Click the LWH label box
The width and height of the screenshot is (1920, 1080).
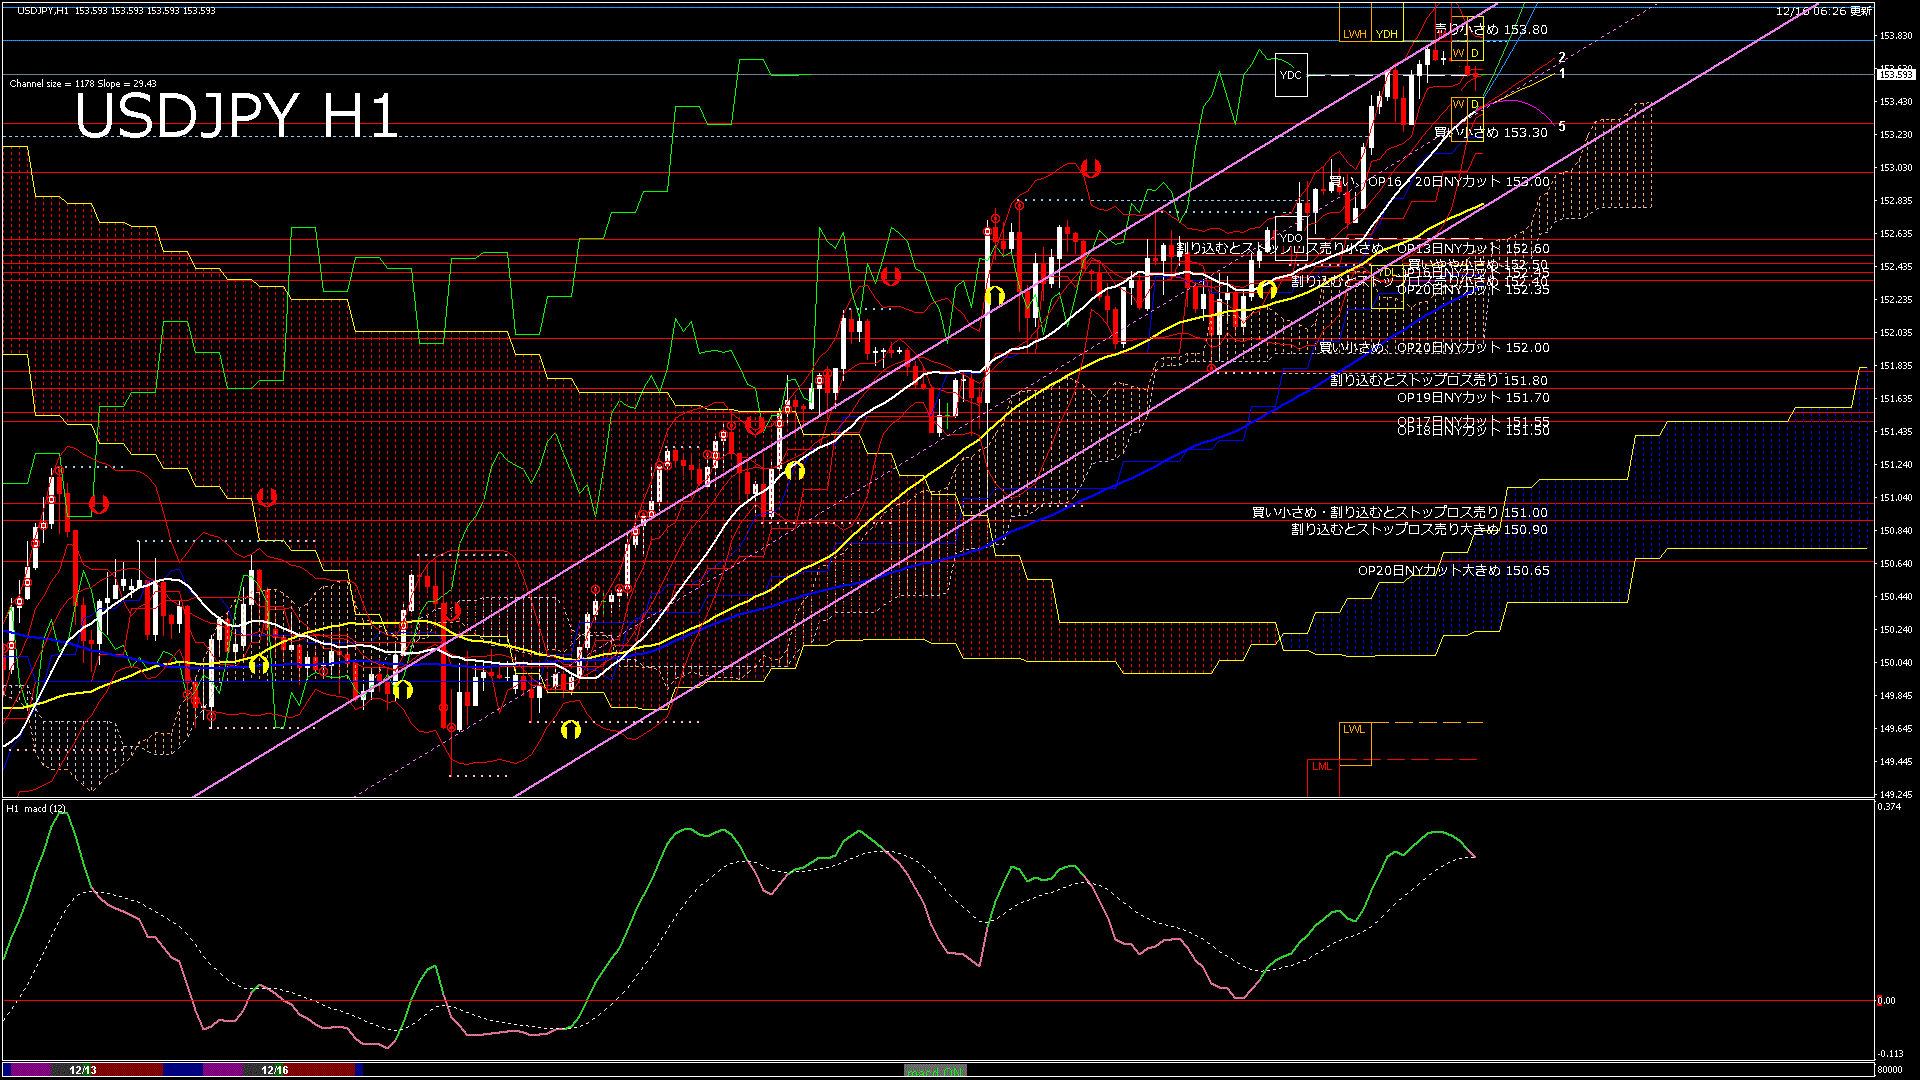(x=1355, y=34)
